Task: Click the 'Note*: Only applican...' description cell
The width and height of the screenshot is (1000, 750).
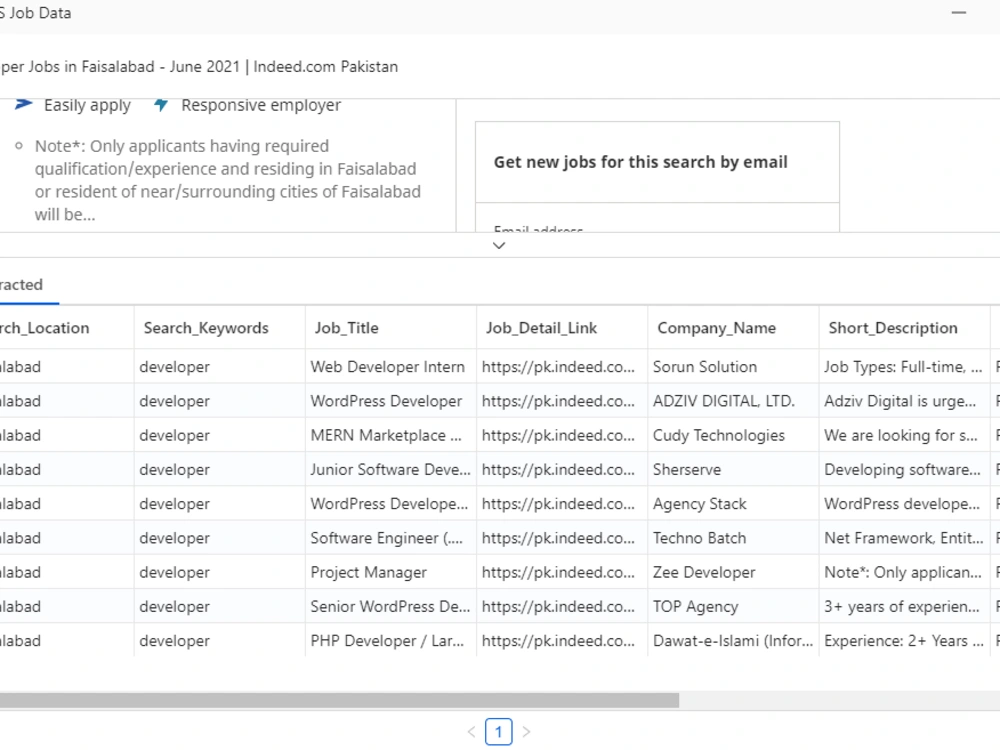Action: (904, 573)
